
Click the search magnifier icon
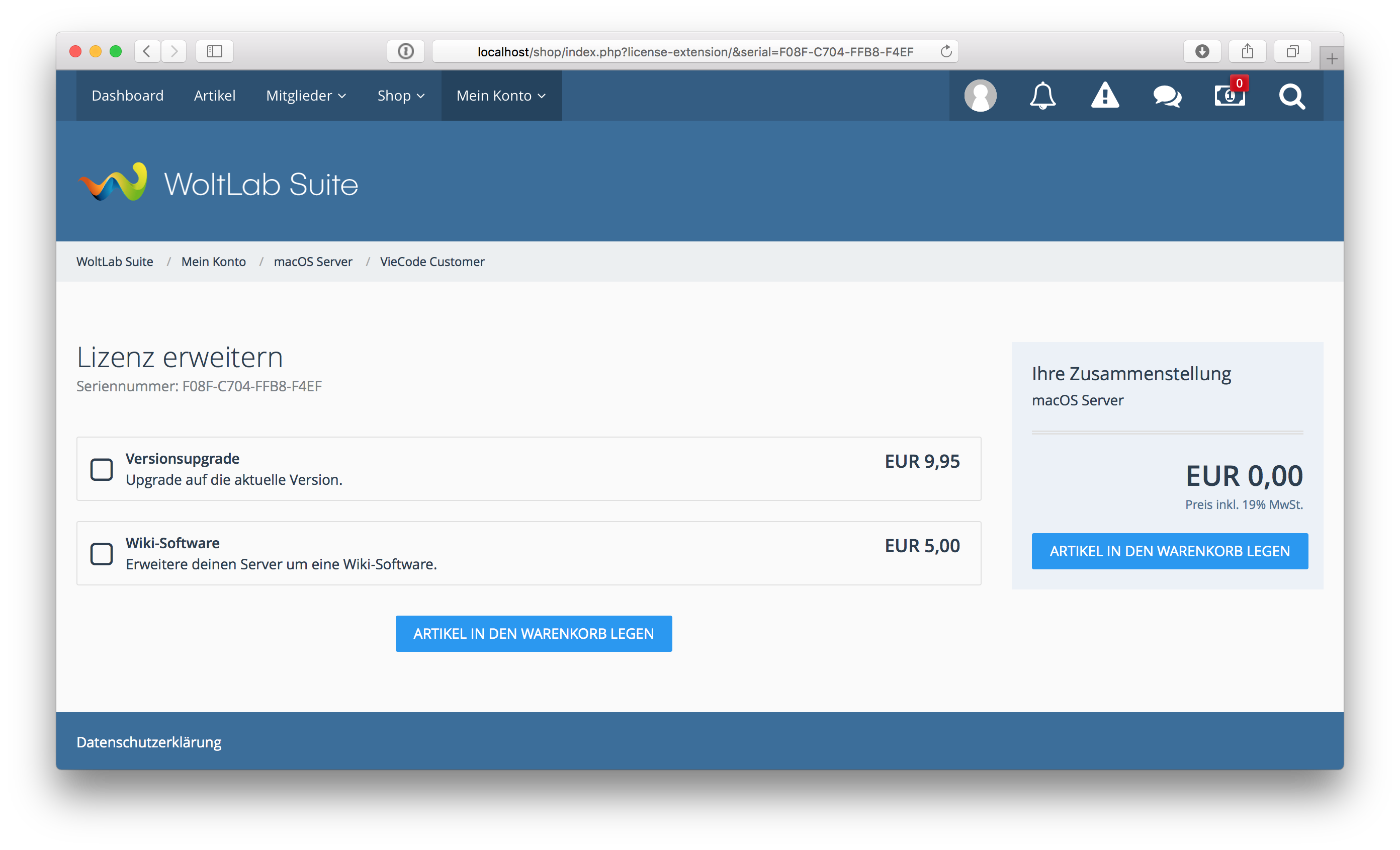click(x=1292, y=96)
